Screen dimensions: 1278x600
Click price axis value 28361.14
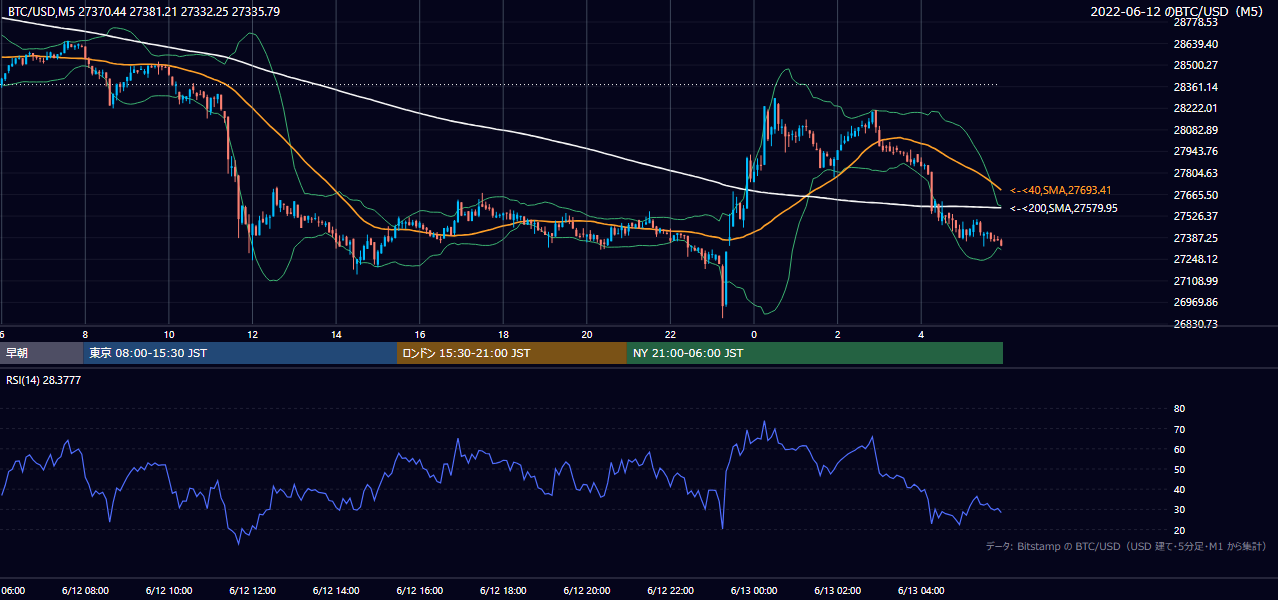coord(1195,87)
